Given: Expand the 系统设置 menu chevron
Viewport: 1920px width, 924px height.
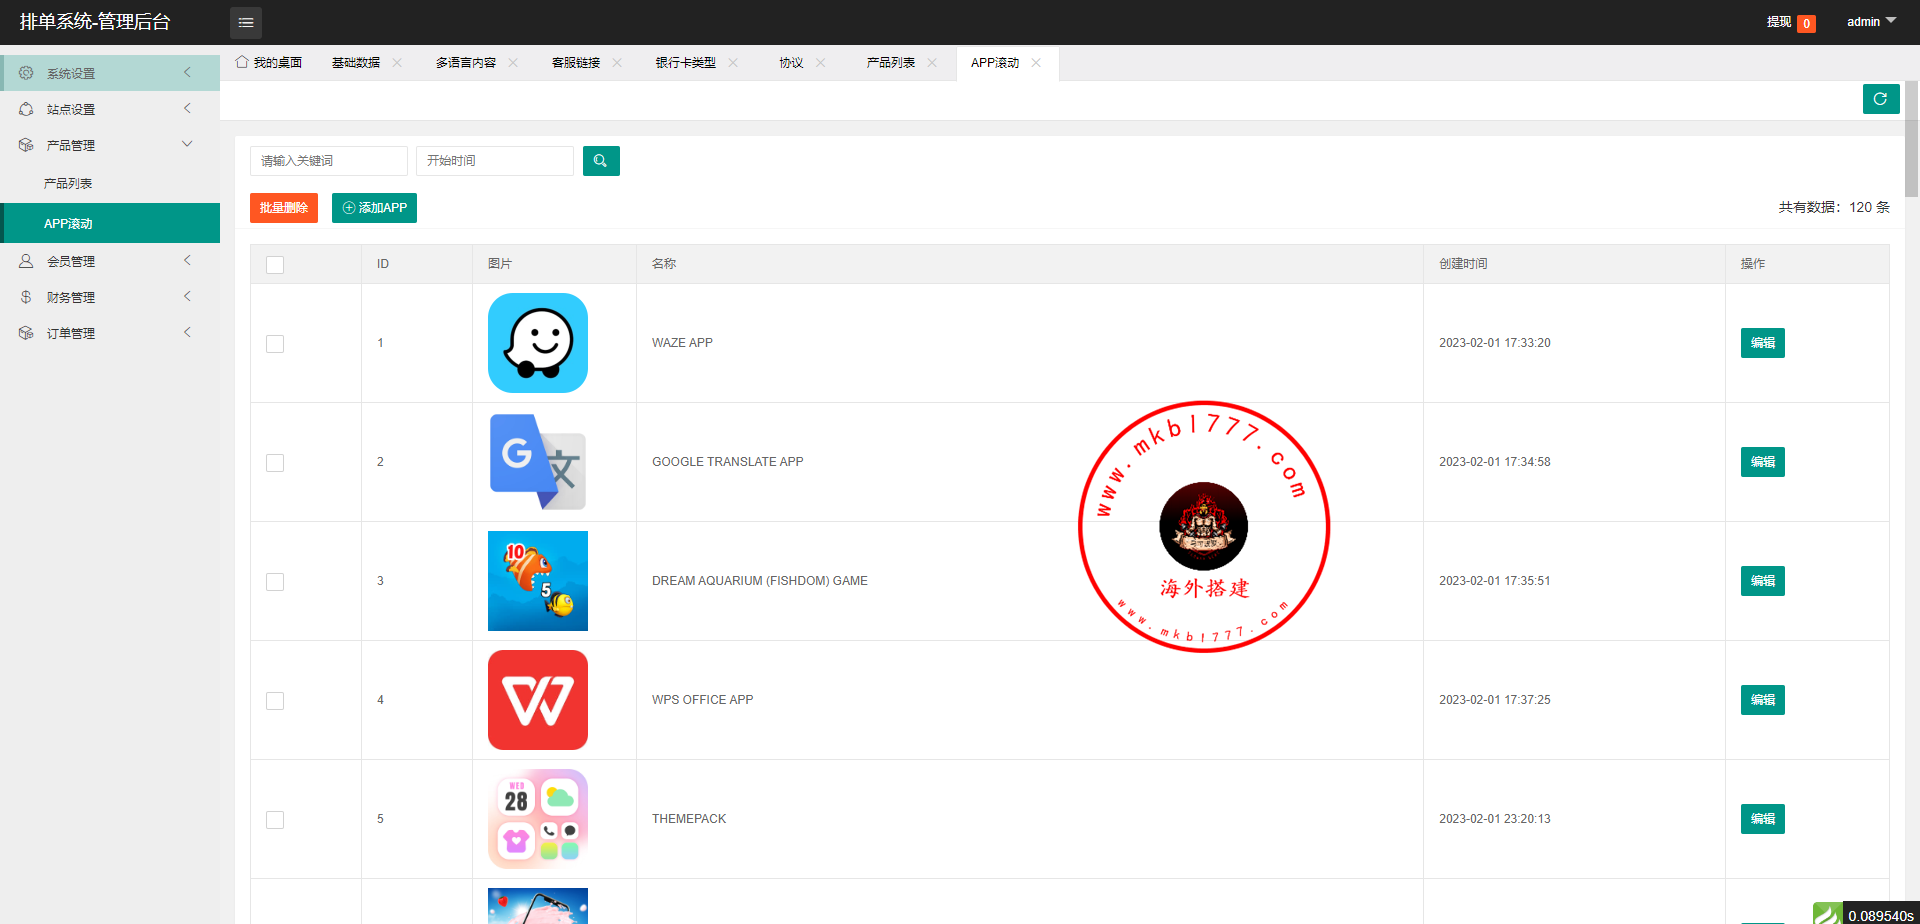Looking at the screenshot, I should click(187, 72).
